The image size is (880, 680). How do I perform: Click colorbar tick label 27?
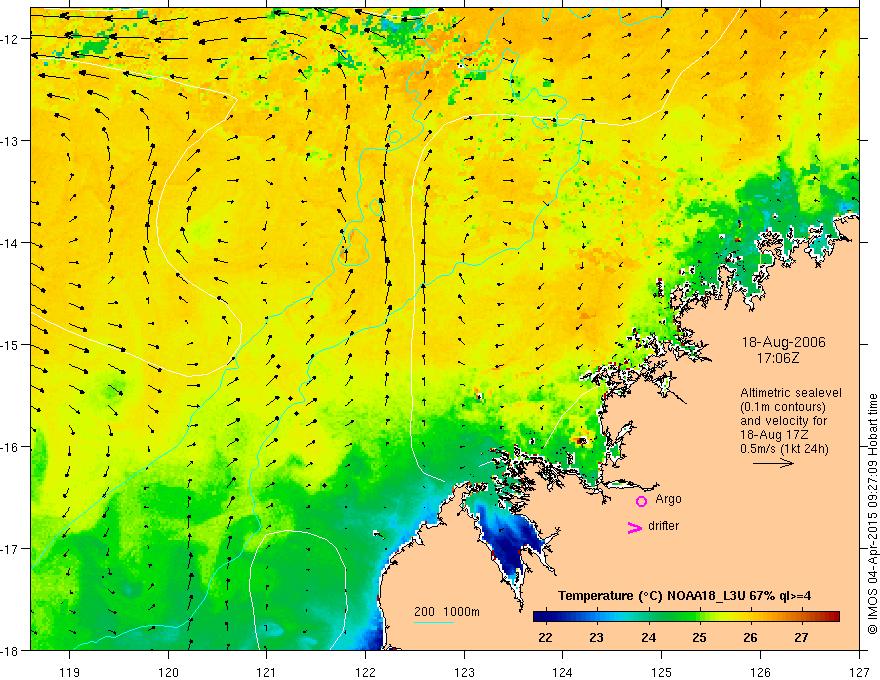pyautogui.click(x=801, y=637)
